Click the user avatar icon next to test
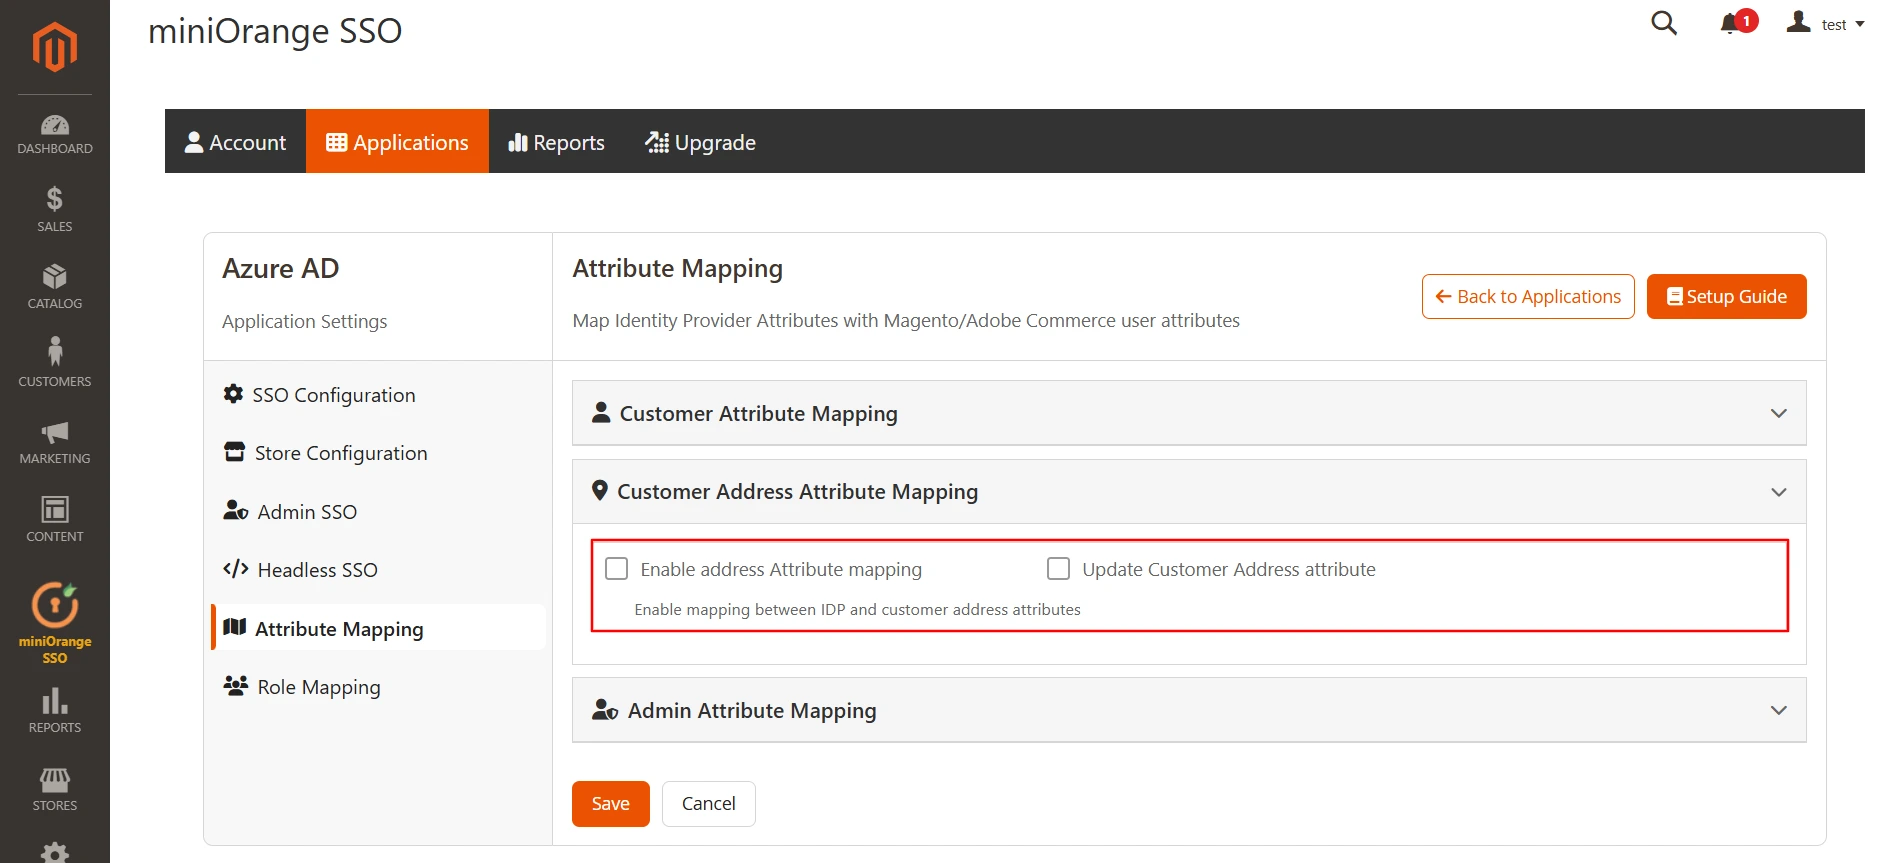 [1799, 22]
